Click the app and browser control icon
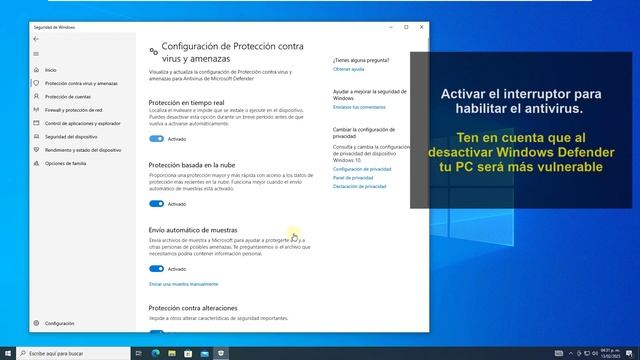 click(36, 123)
